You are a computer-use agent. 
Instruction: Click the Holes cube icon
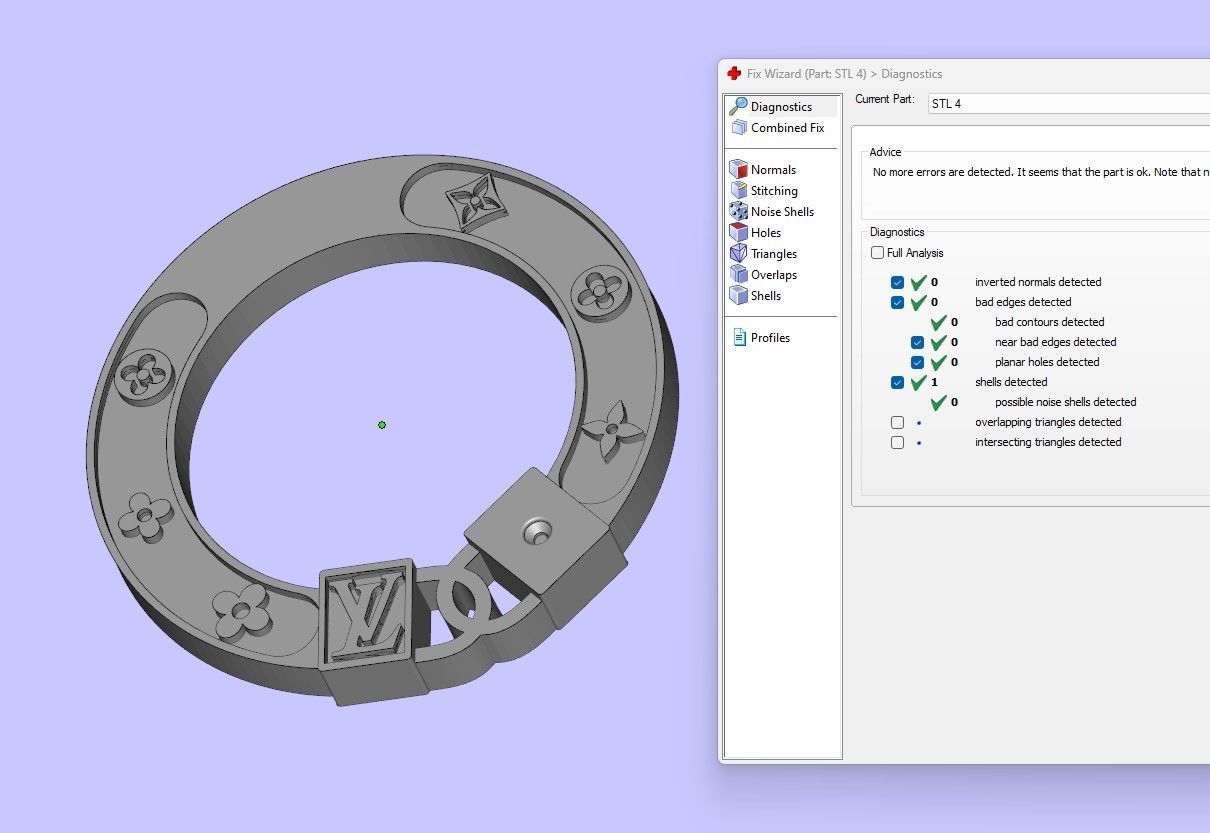(739, 232)
